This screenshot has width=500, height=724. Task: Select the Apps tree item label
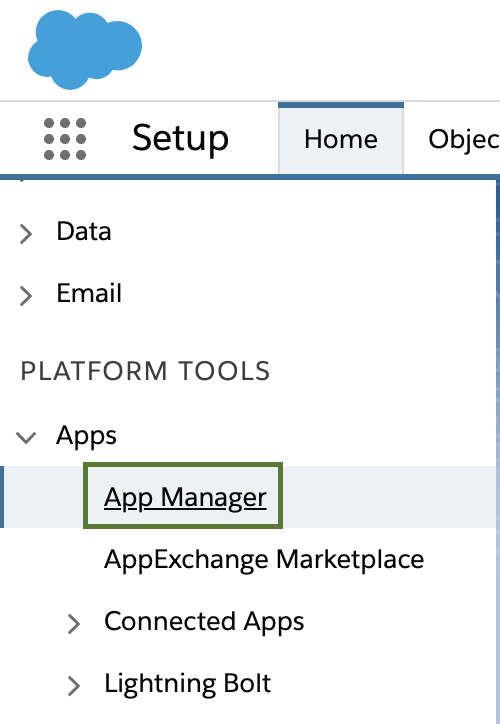click(x=86, y=435)
